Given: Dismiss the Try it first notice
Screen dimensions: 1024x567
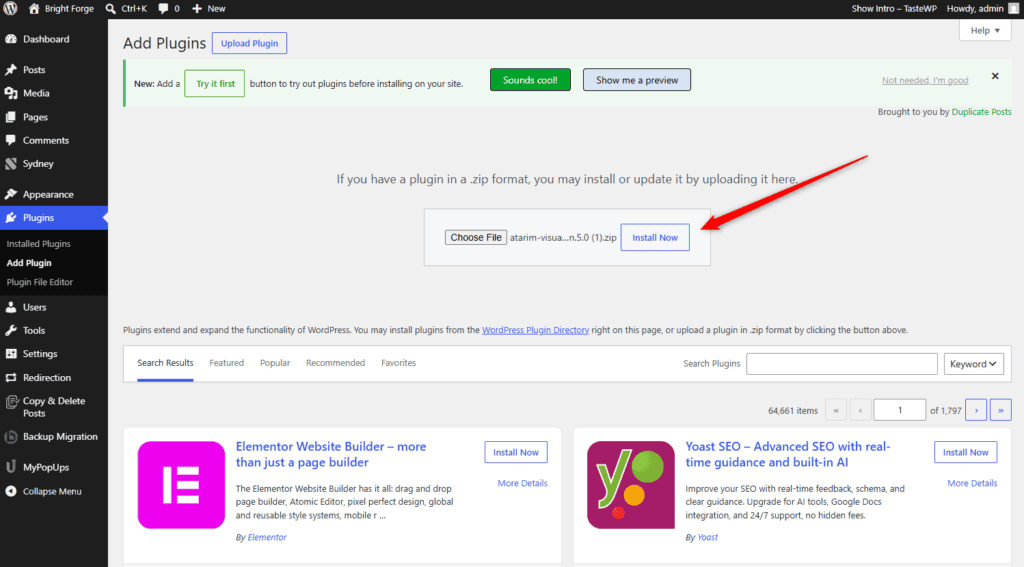Looking at the screenshot, I should point(995,76).
